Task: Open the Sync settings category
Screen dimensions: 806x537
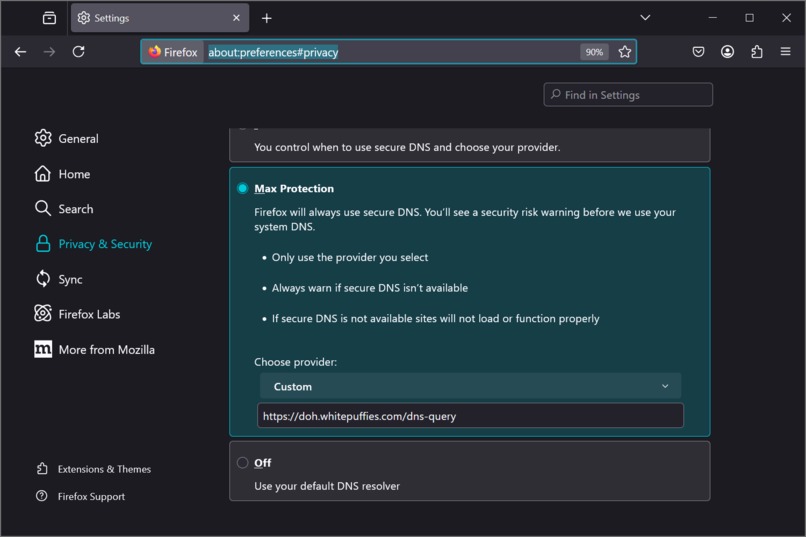Action: pos(59,279)
